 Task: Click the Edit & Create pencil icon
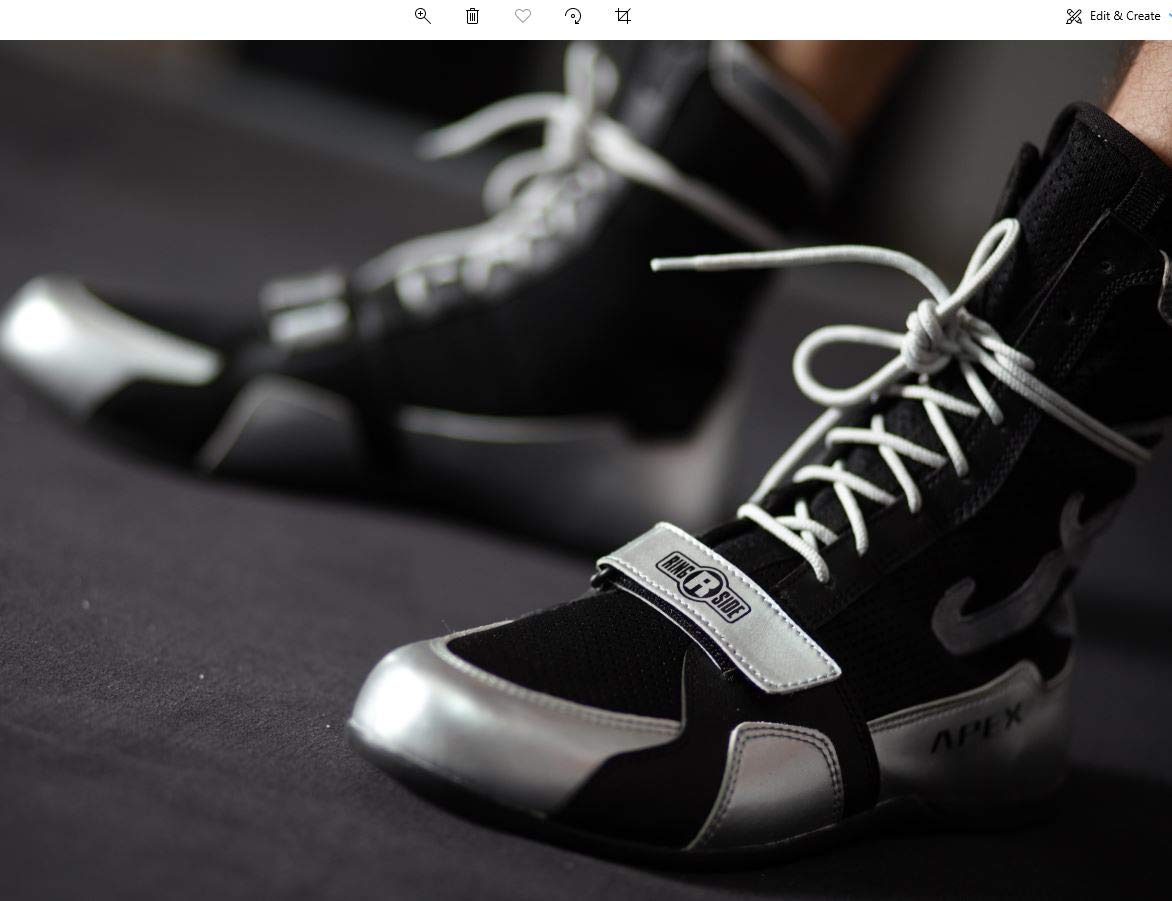click(1074, 16)
